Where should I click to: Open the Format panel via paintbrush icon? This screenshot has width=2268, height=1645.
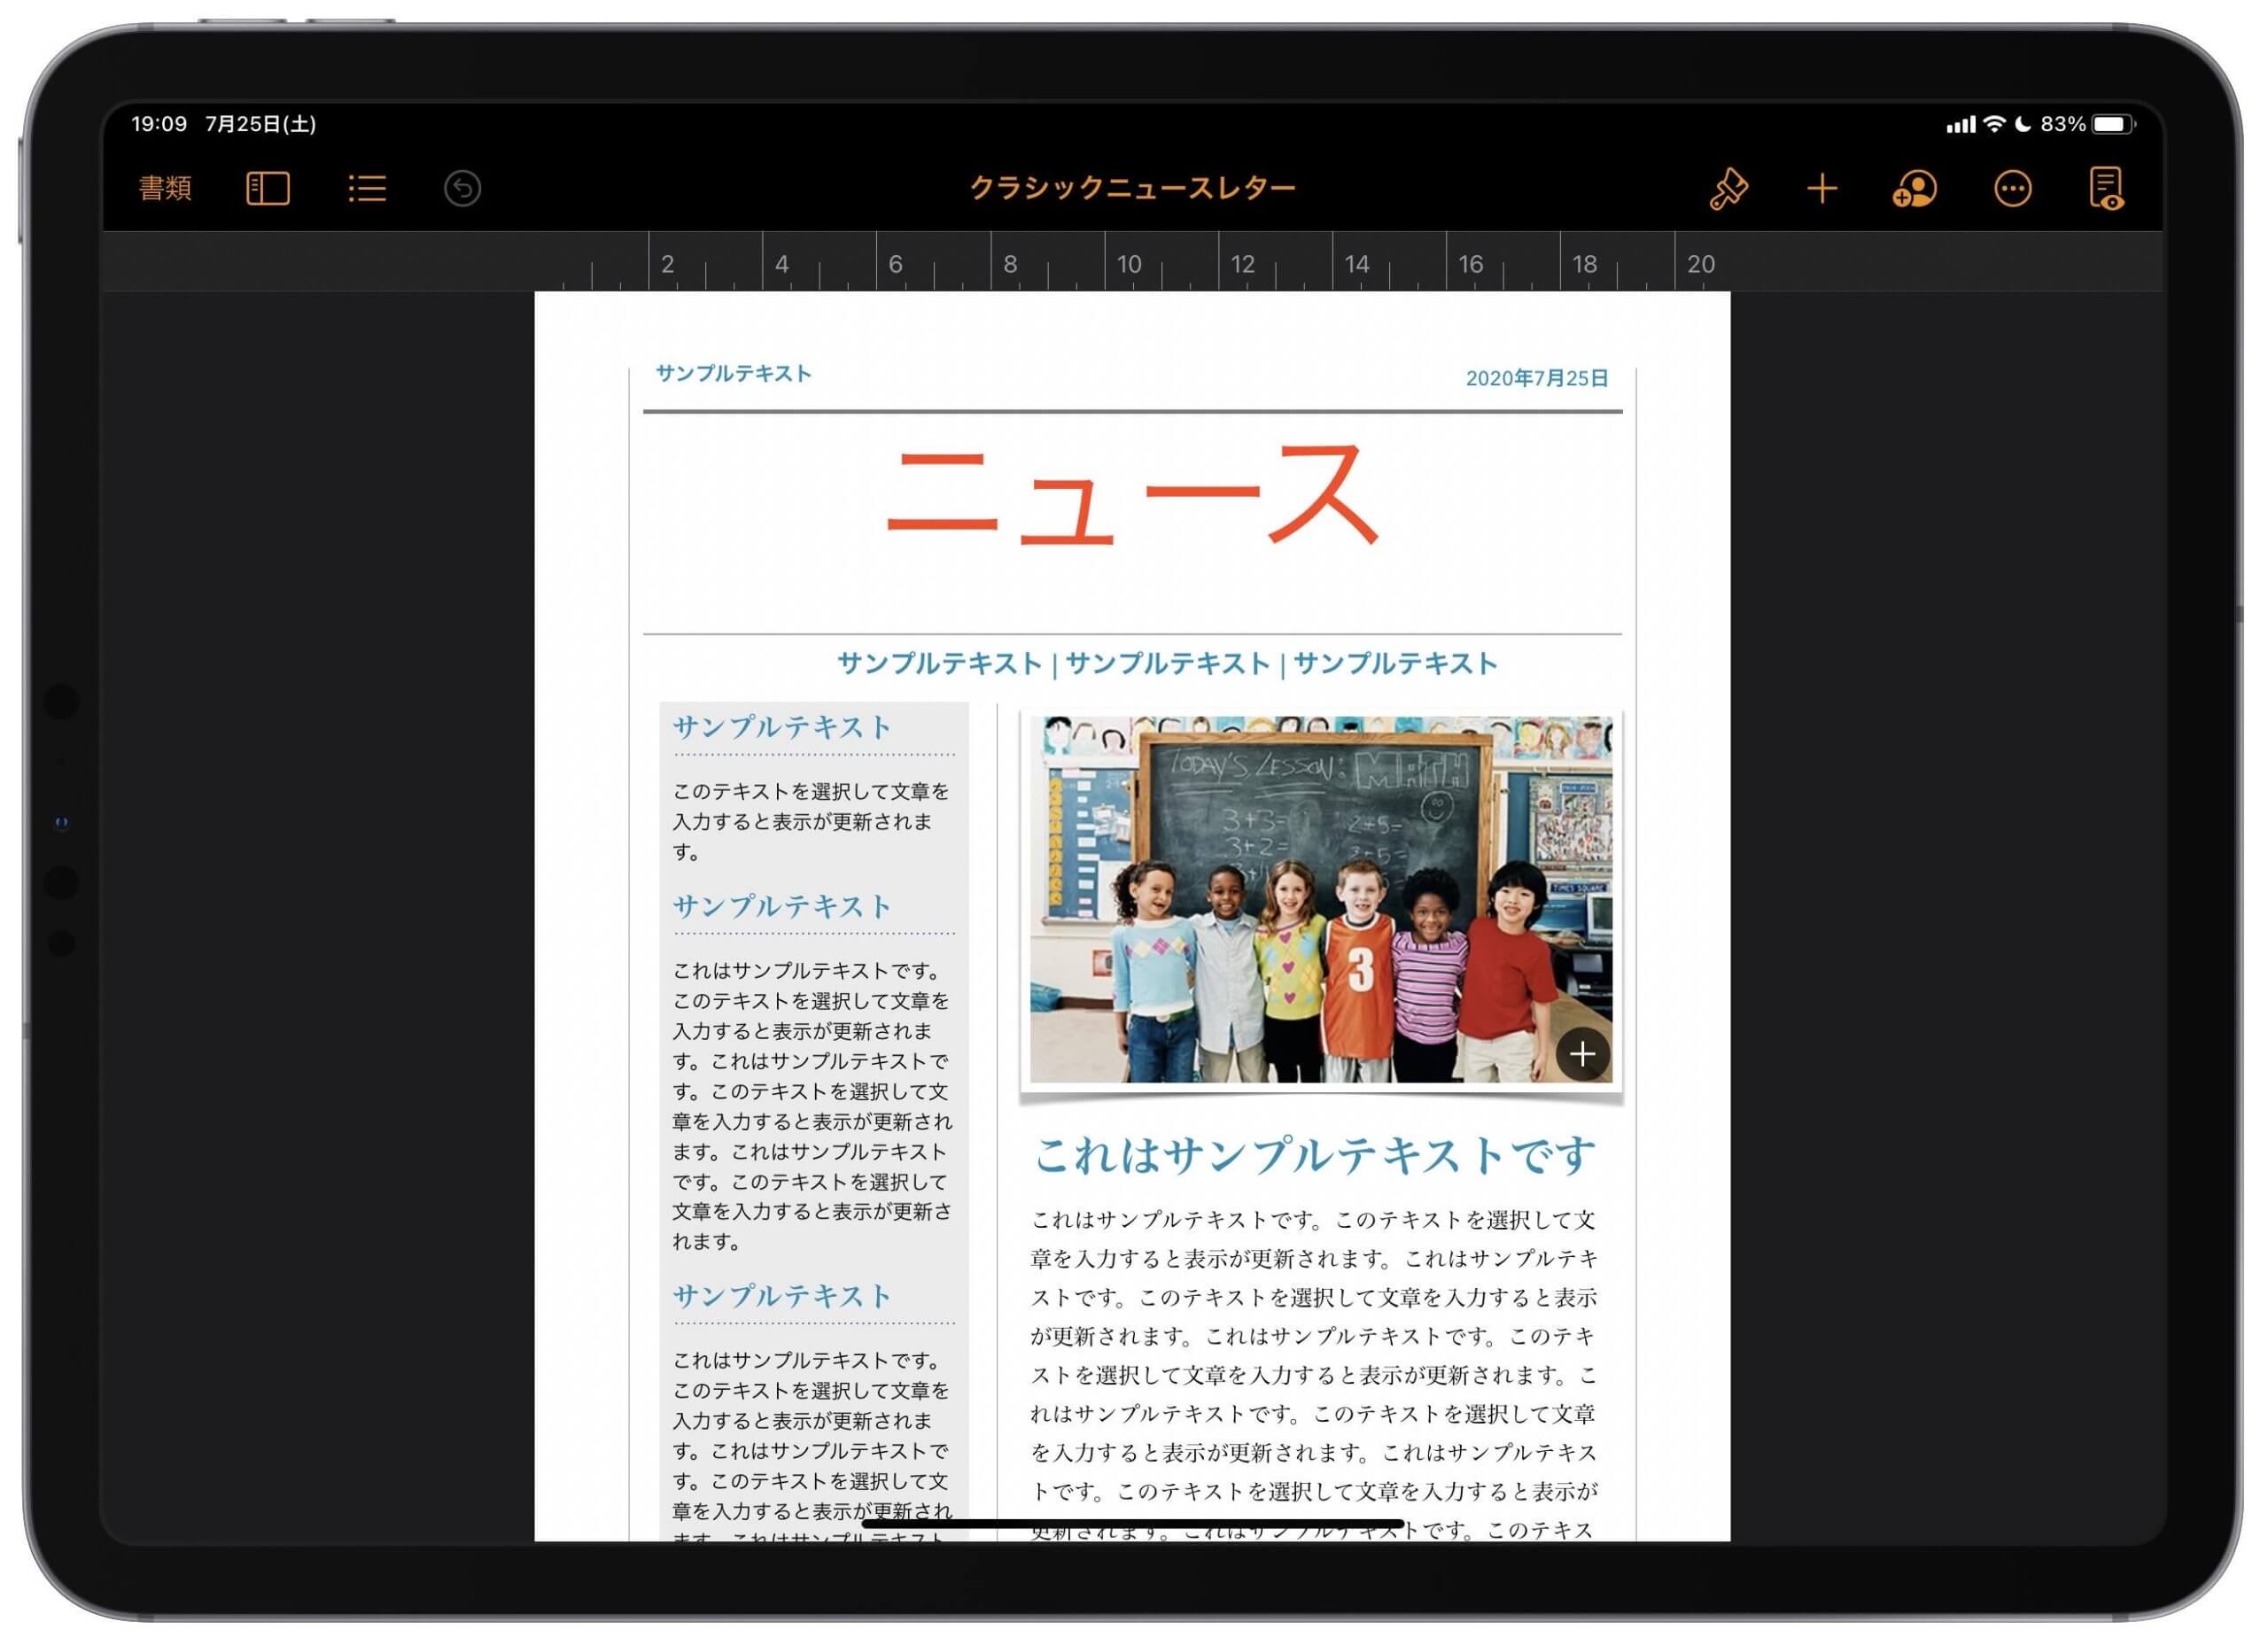click(x=1729, y=187)
